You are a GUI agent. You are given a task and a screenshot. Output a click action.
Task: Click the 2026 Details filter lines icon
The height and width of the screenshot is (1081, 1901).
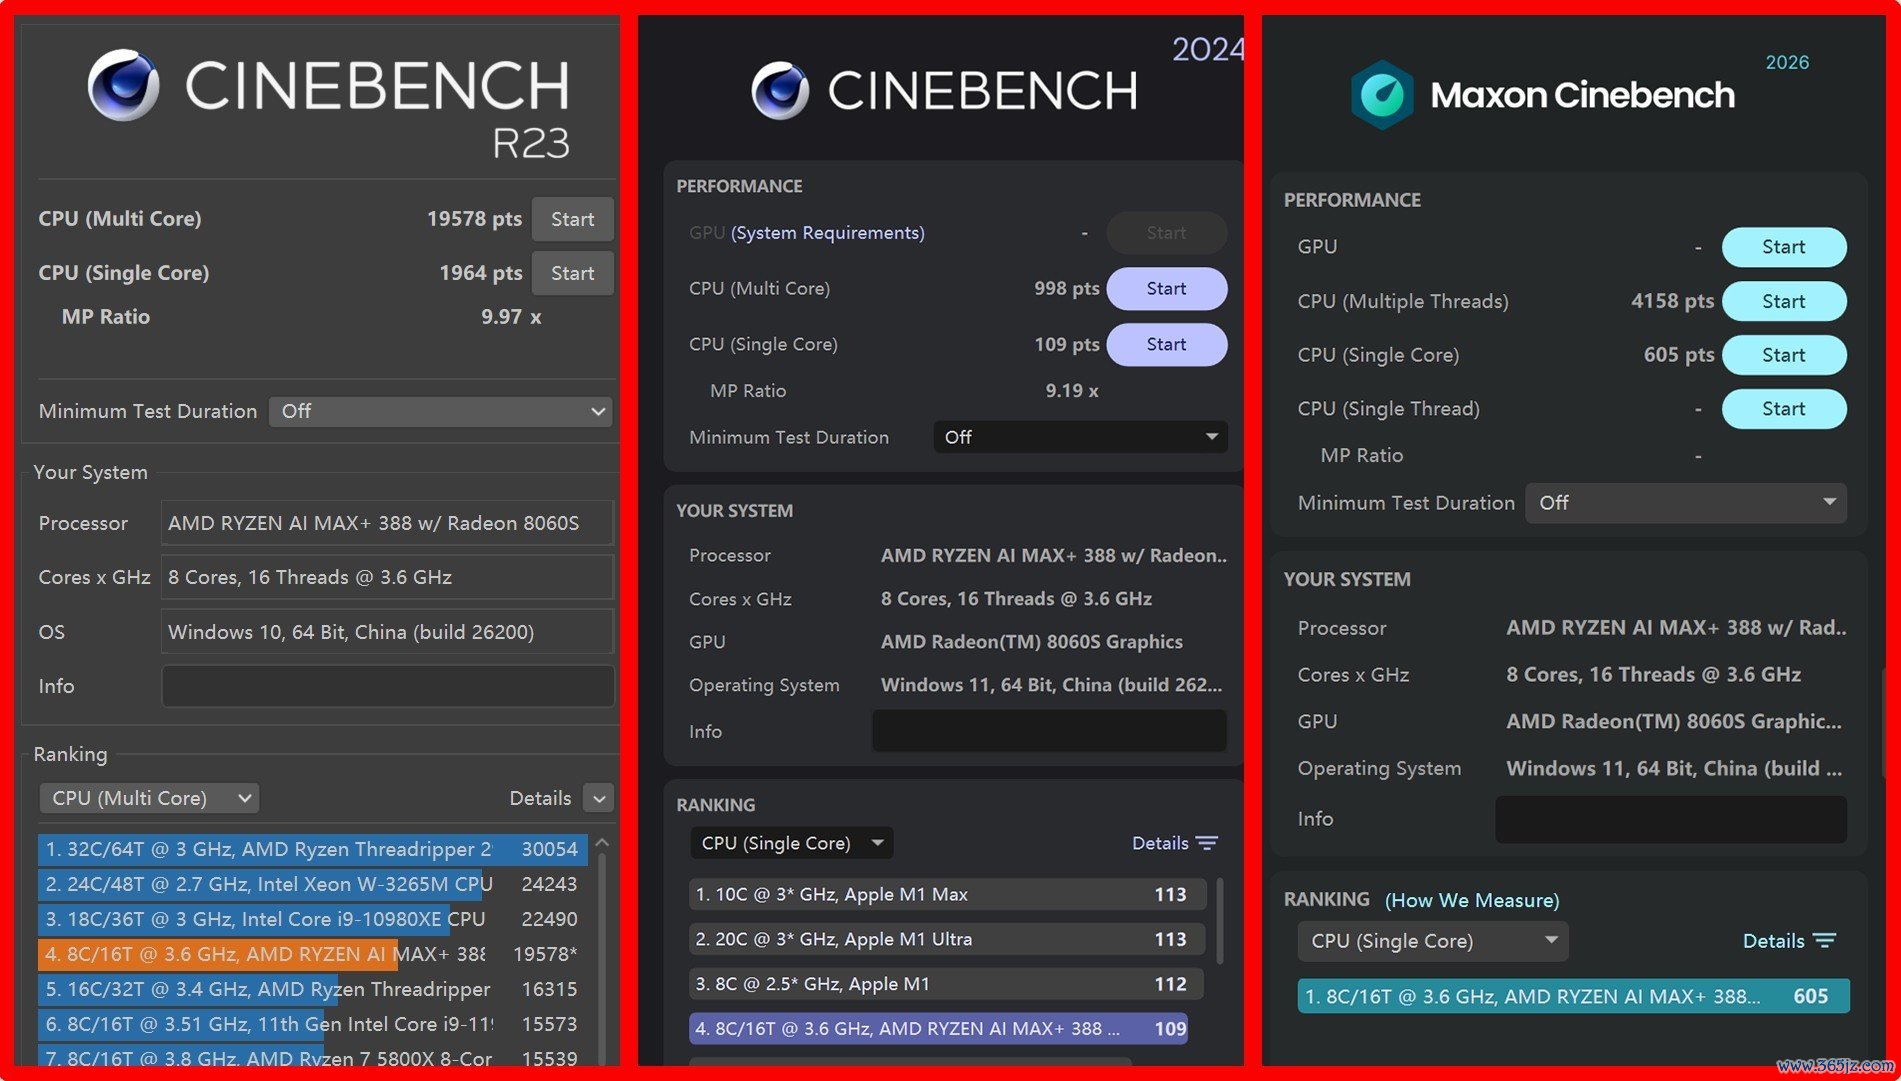click(x=1825, y=941)
